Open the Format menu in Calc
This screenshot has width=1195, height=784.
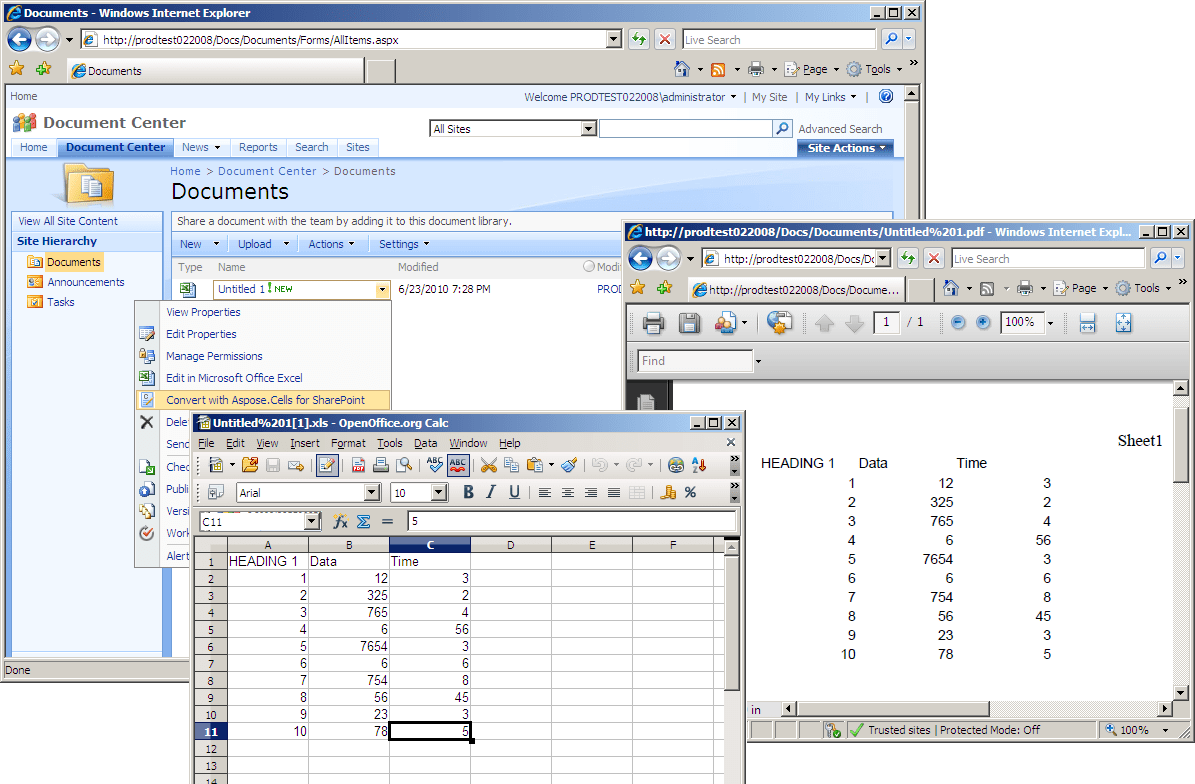(x=348, y=443)
